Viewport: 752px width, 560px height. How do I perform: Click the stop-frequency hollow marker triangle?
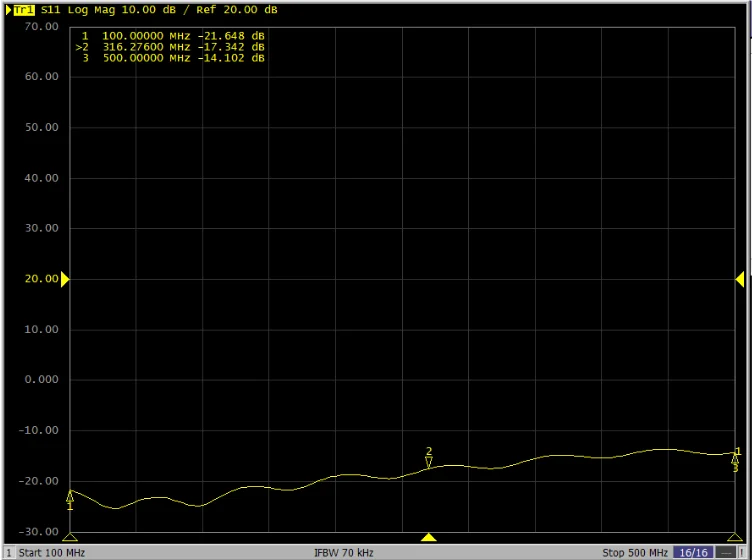(x=735, y=537)
